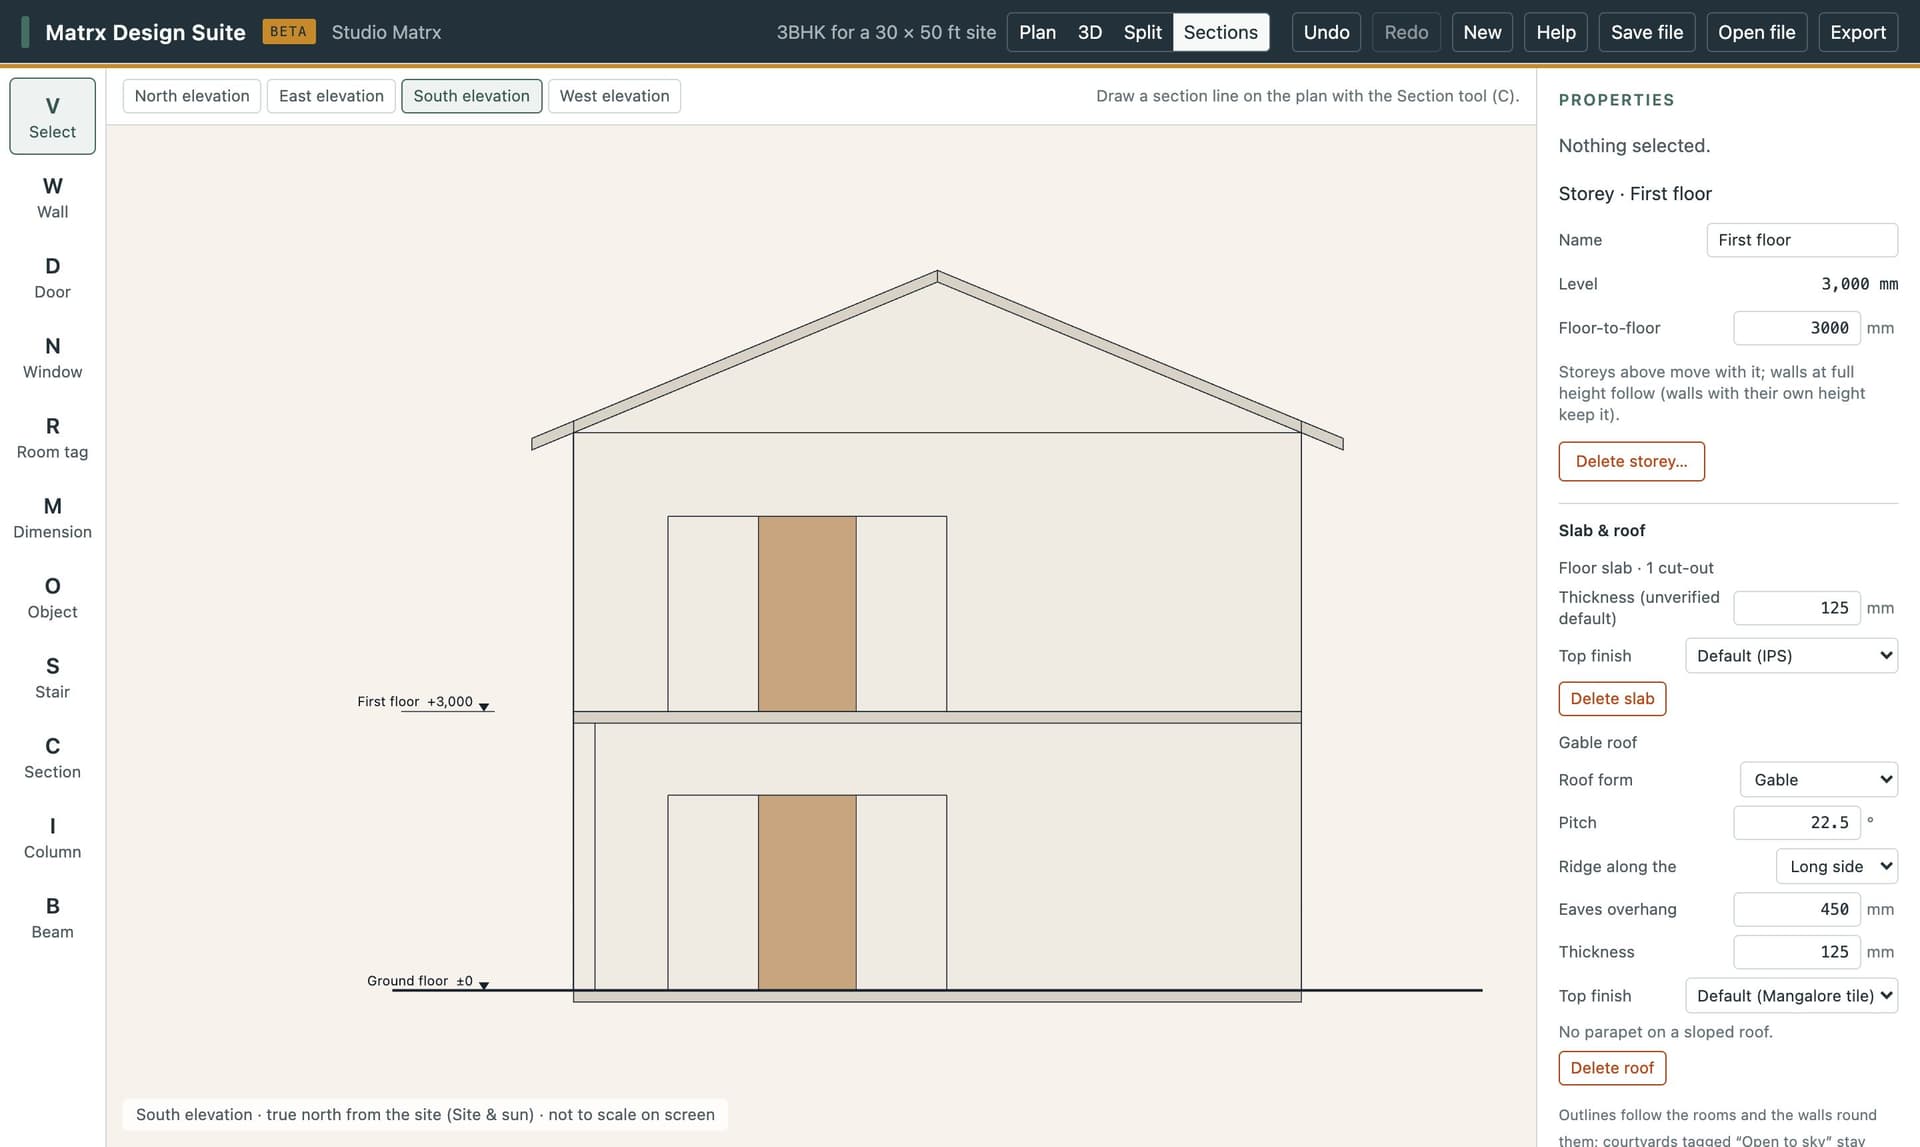Choose the Dimension tool
Screen dimensions: 1920x1147
(x=52, y=517)
